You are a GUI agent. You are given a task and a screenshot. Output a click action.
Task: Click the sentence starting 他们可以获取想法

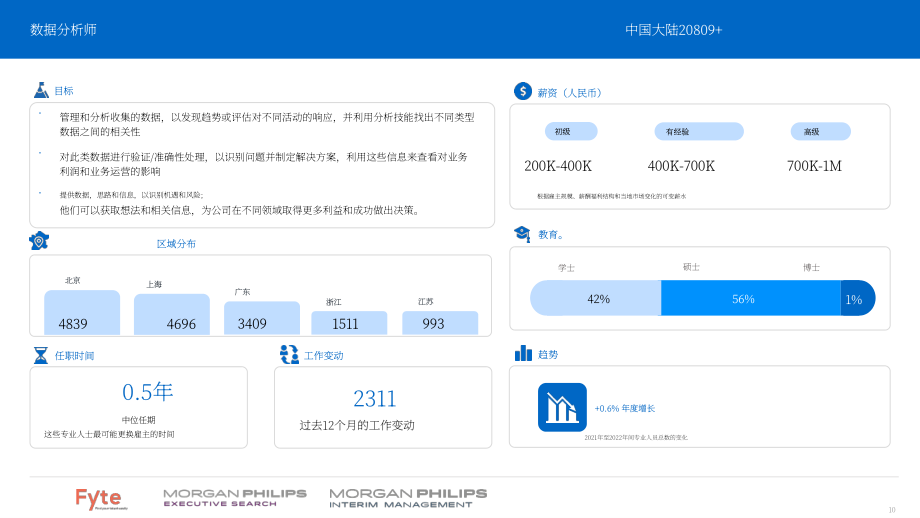pos(241,210)
